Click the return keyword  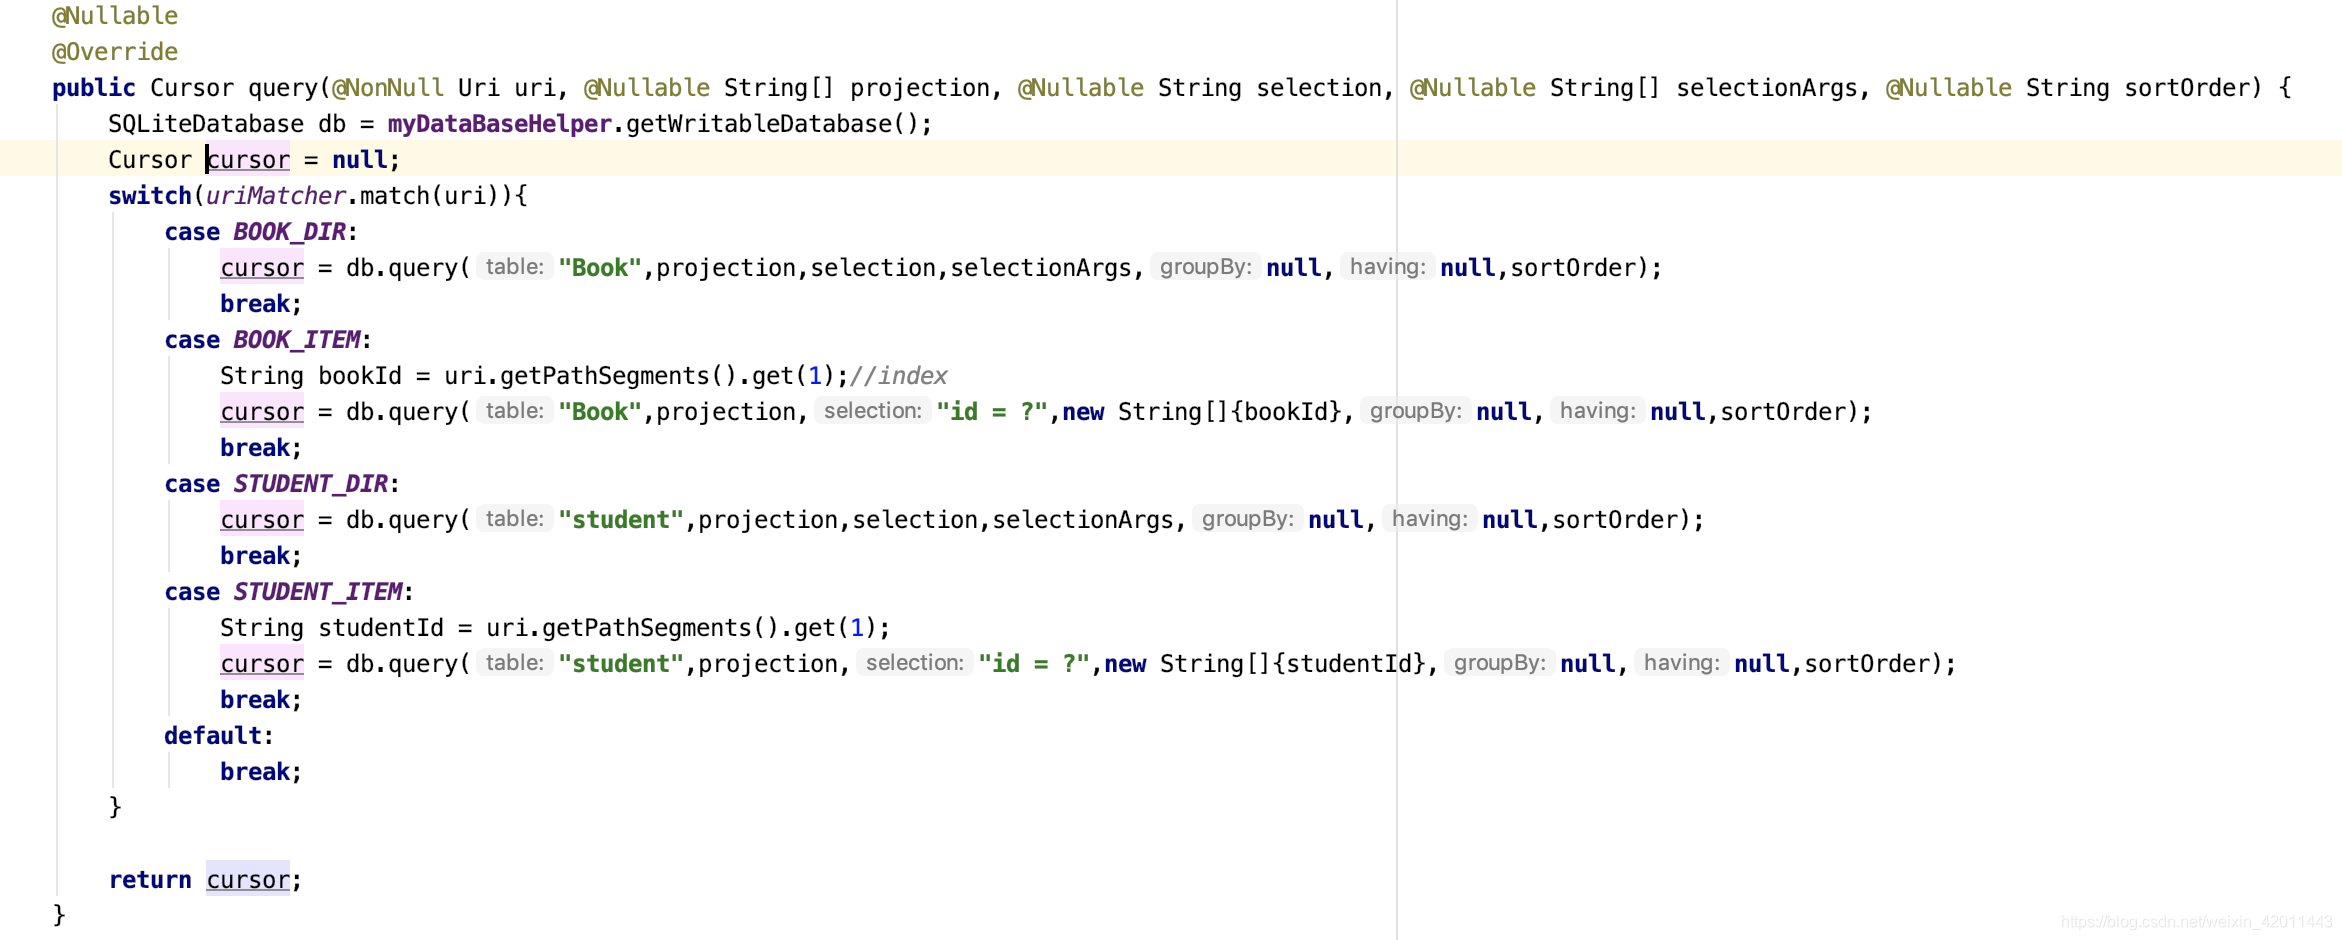tap(150, 880)
